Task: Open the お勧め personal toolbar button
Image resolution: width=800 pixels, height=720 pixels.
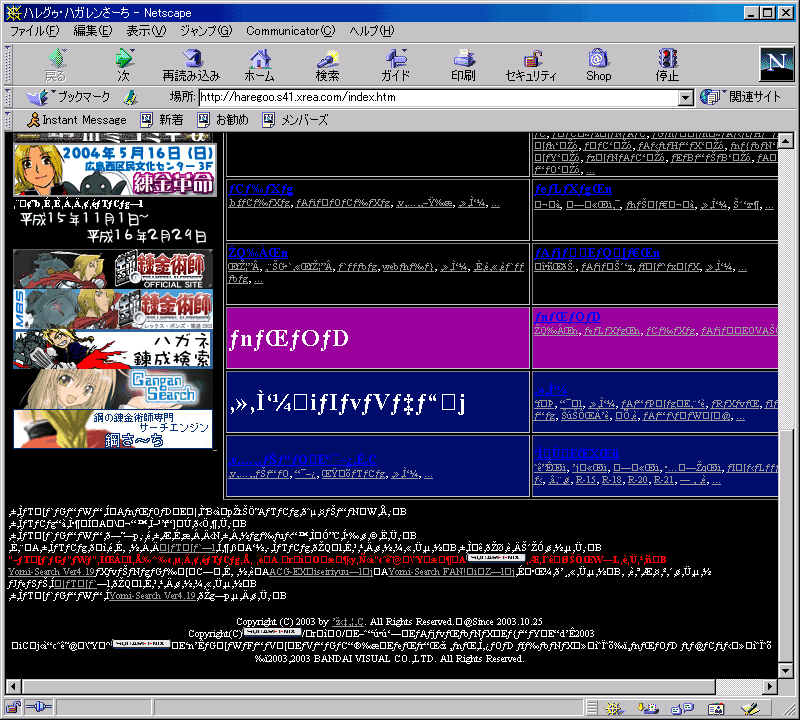Action: 223,120
